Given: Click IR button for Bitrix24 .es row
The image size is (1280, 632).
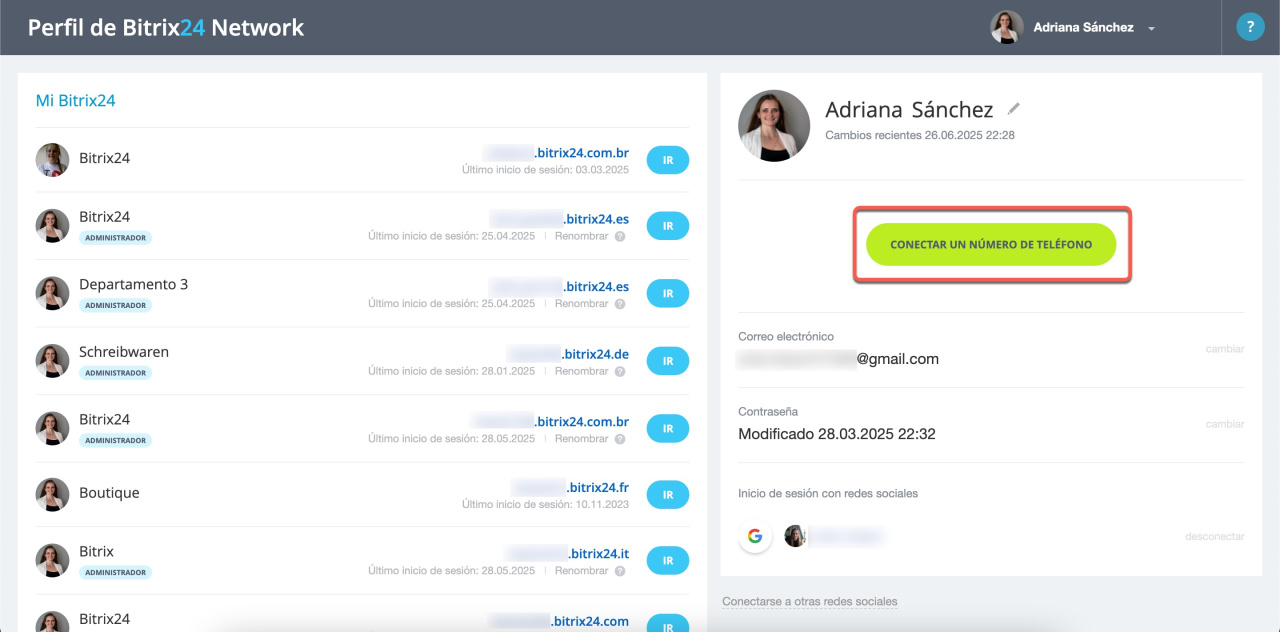Looking at the screenshot, I should [x=668, y=226].
